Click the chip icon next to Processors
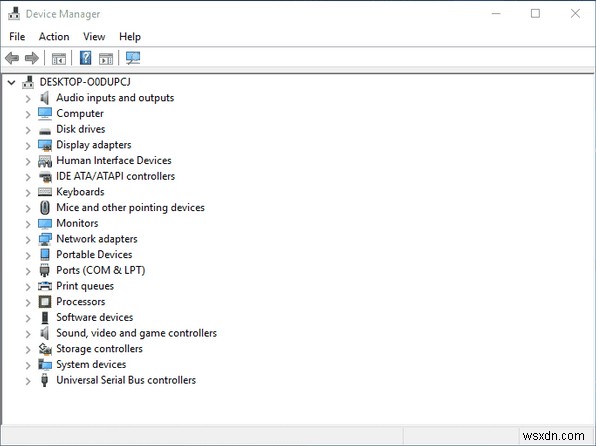The width and height of the screenshot is (596, 446). tap(45, 302)
